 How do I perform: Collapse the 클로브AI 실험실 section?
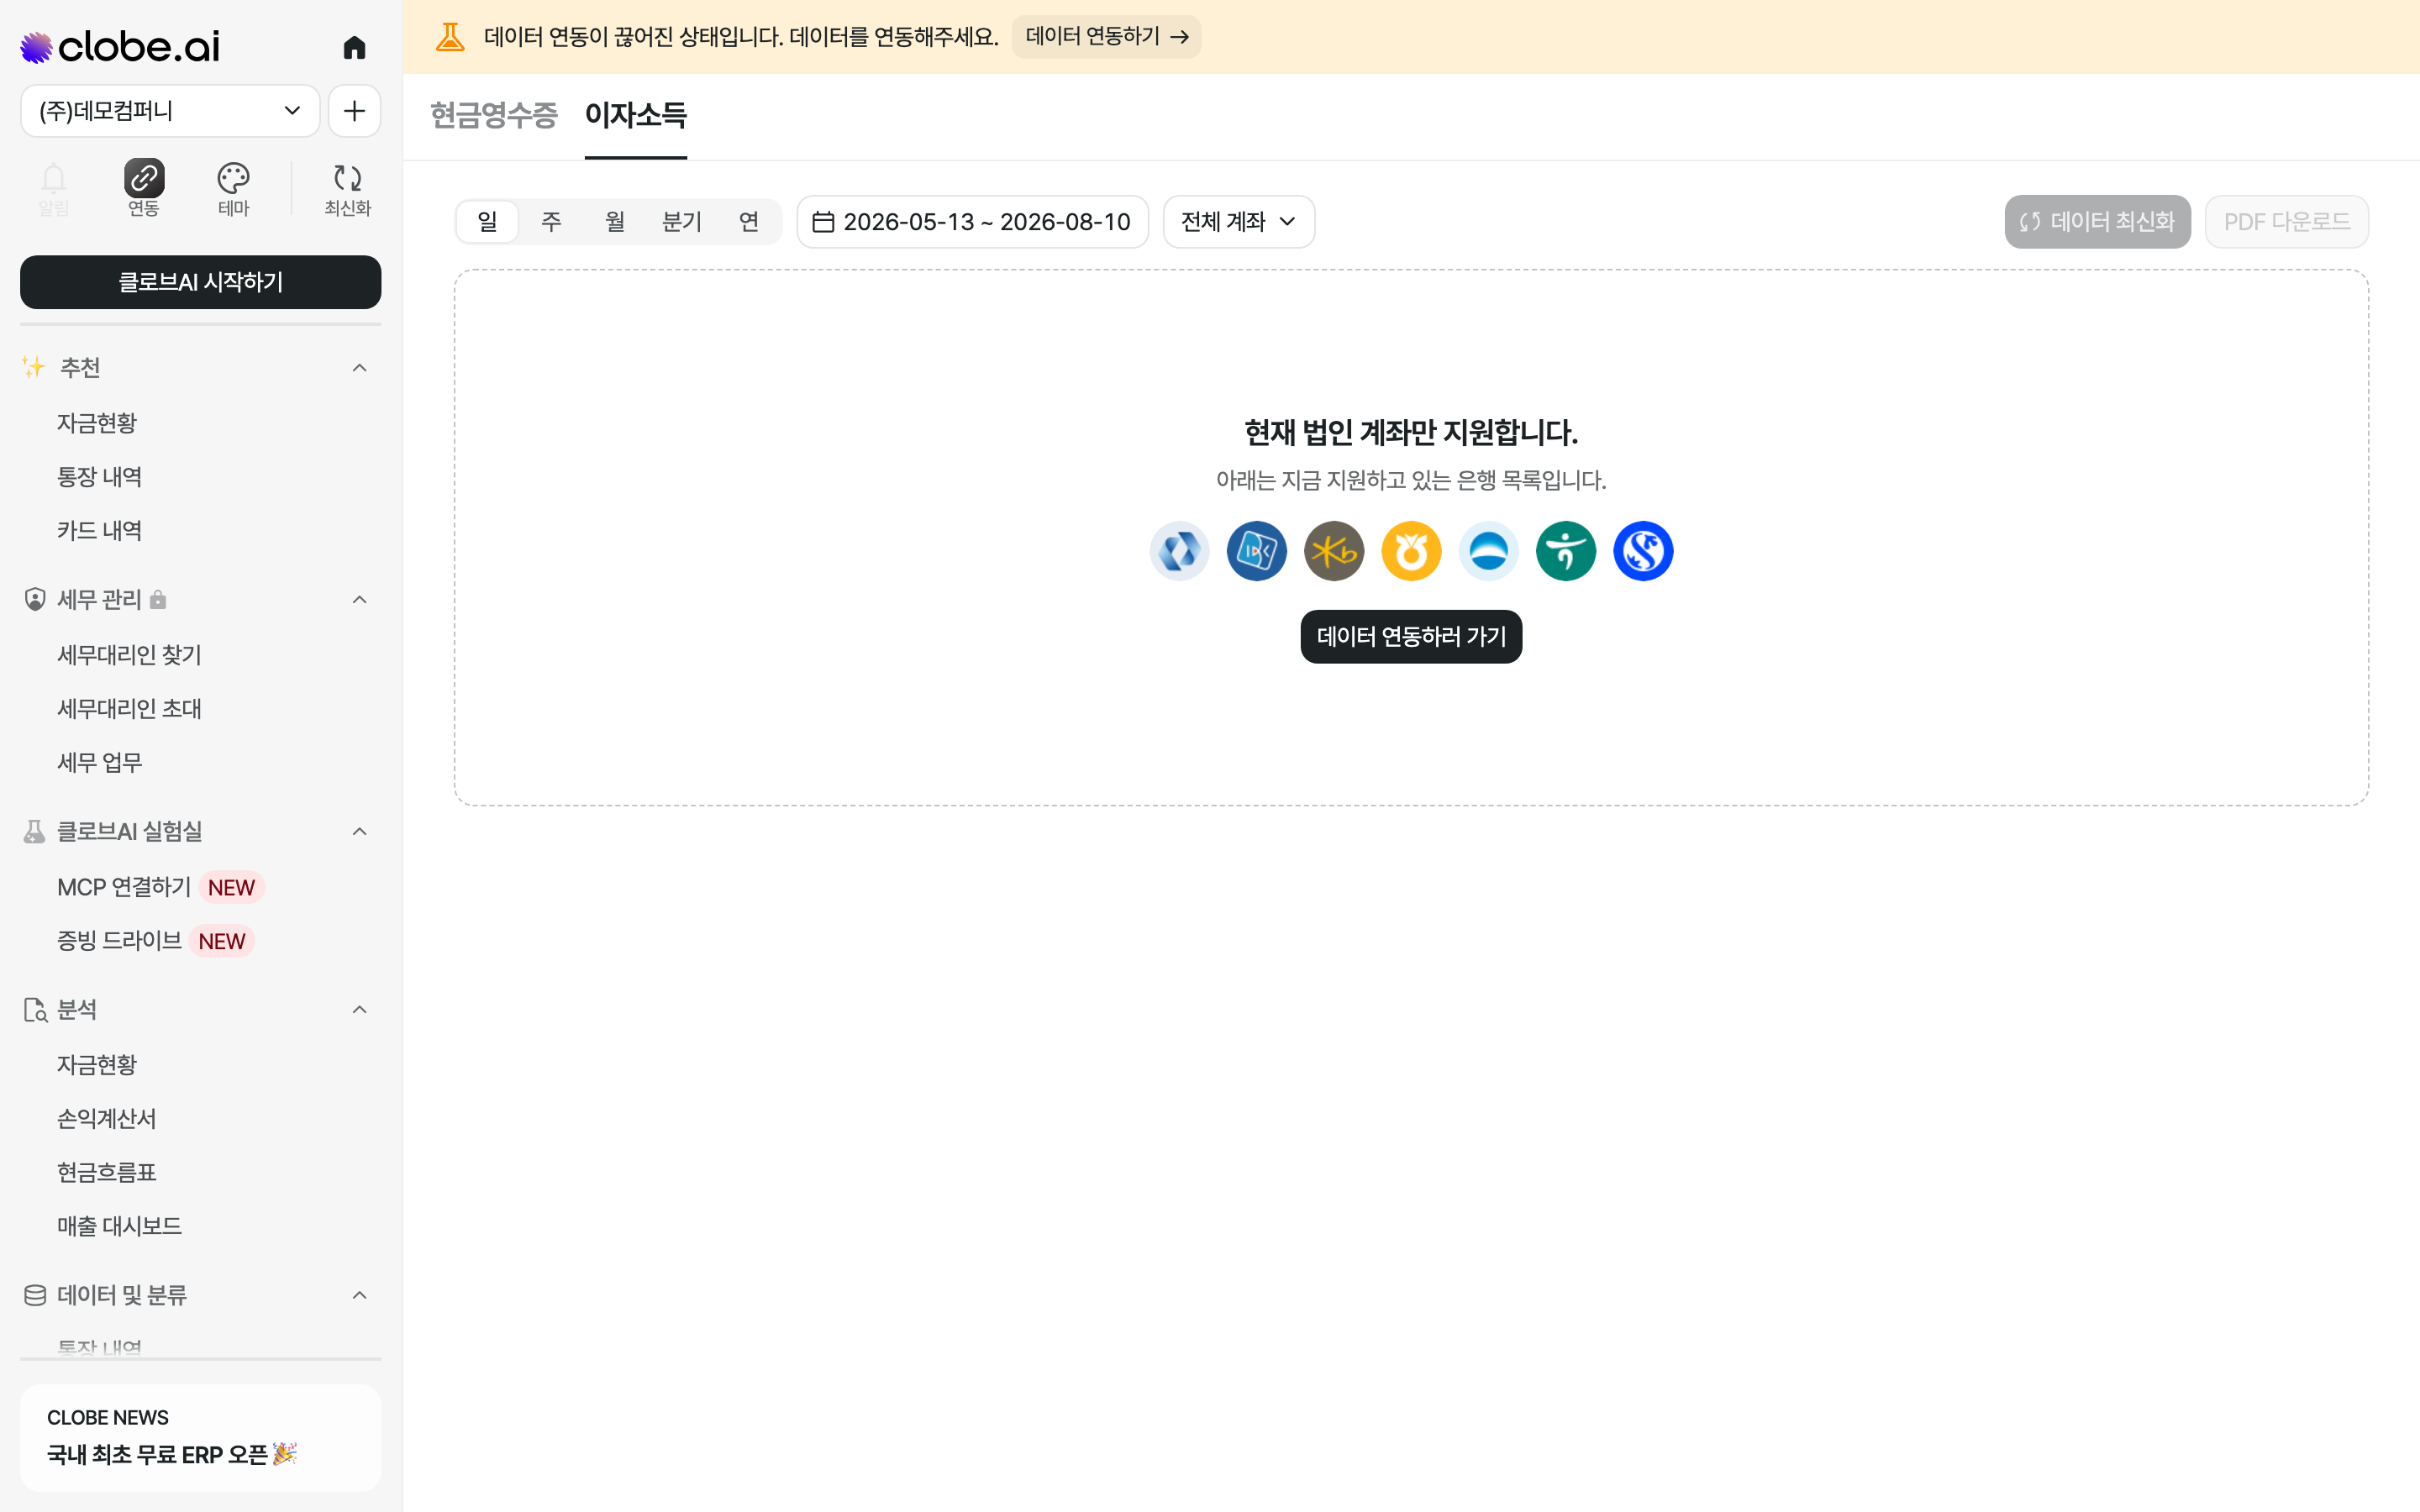(x=360, y=832)
